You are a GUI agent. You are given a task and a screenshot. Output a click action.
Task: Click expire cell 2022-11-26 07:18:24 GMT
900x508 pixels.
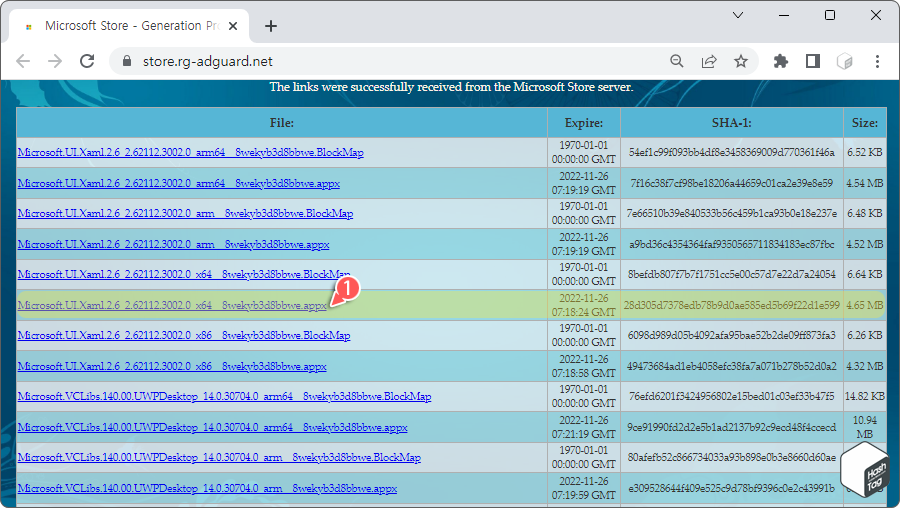pos(584,305)
